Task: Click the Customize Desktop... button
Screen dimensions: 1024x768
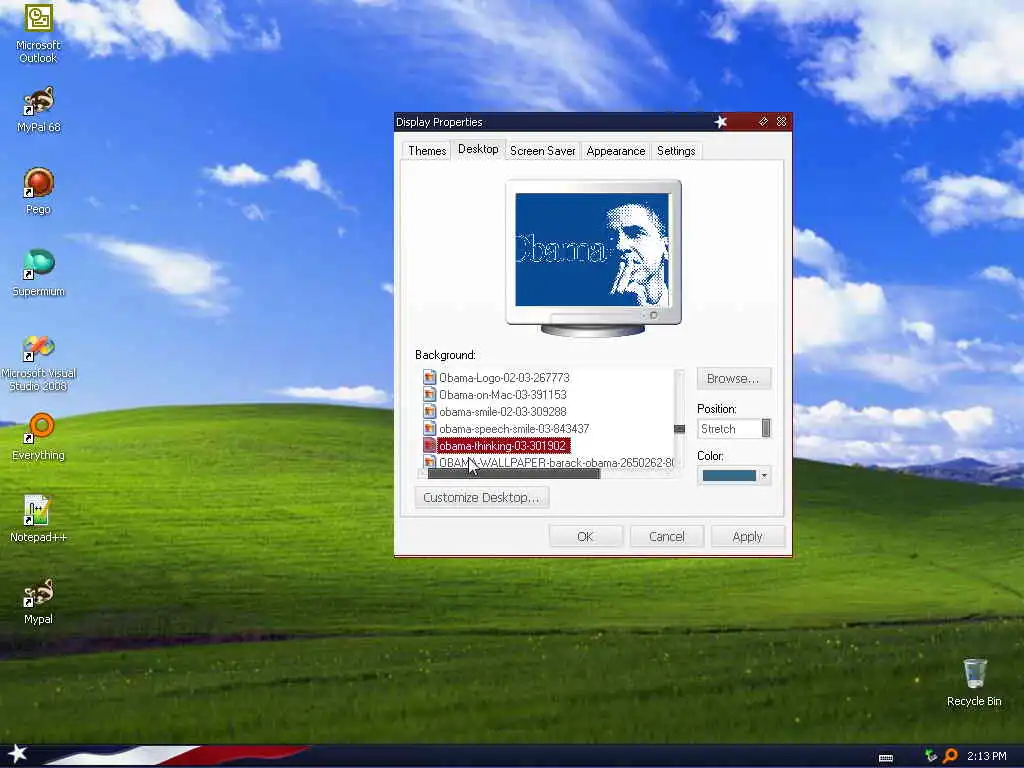Action: (481, 498)
